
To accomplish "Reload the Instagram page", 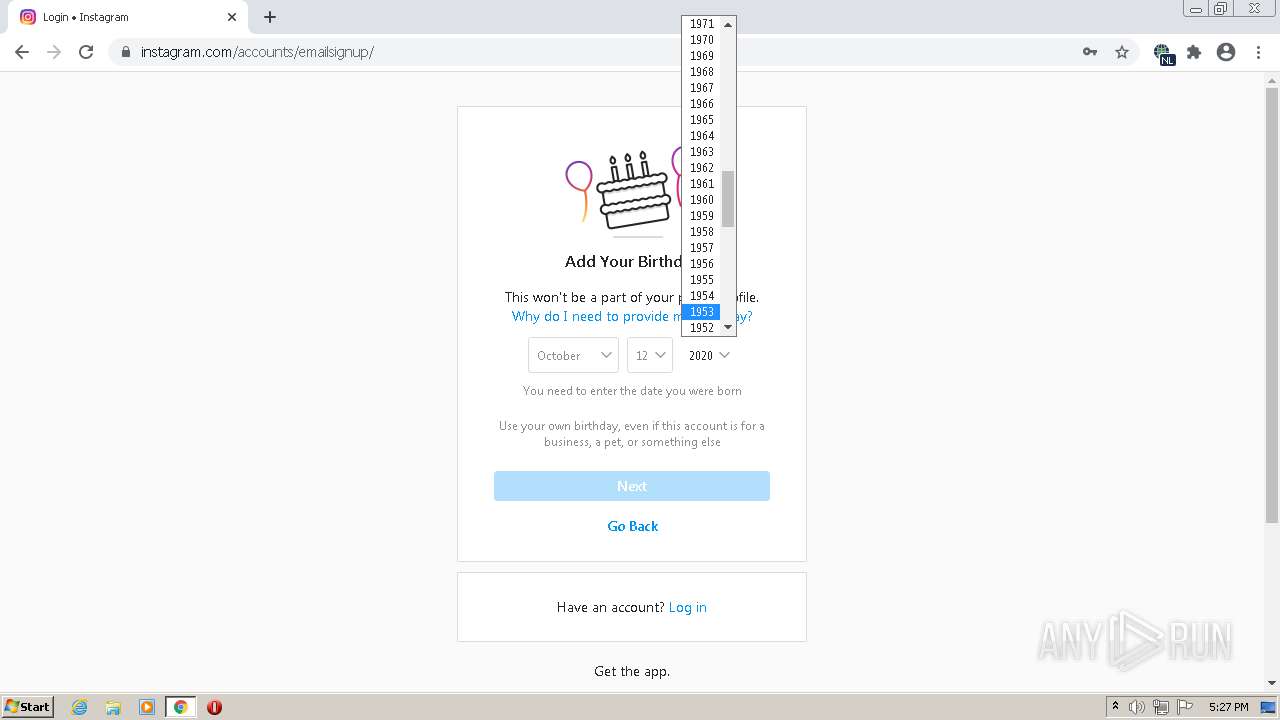I will (x=86, y=52).
